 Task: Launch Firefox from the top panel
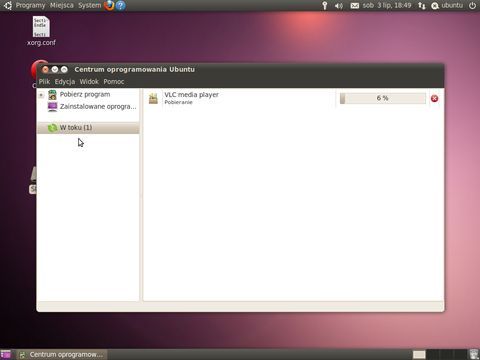(109, 5)
